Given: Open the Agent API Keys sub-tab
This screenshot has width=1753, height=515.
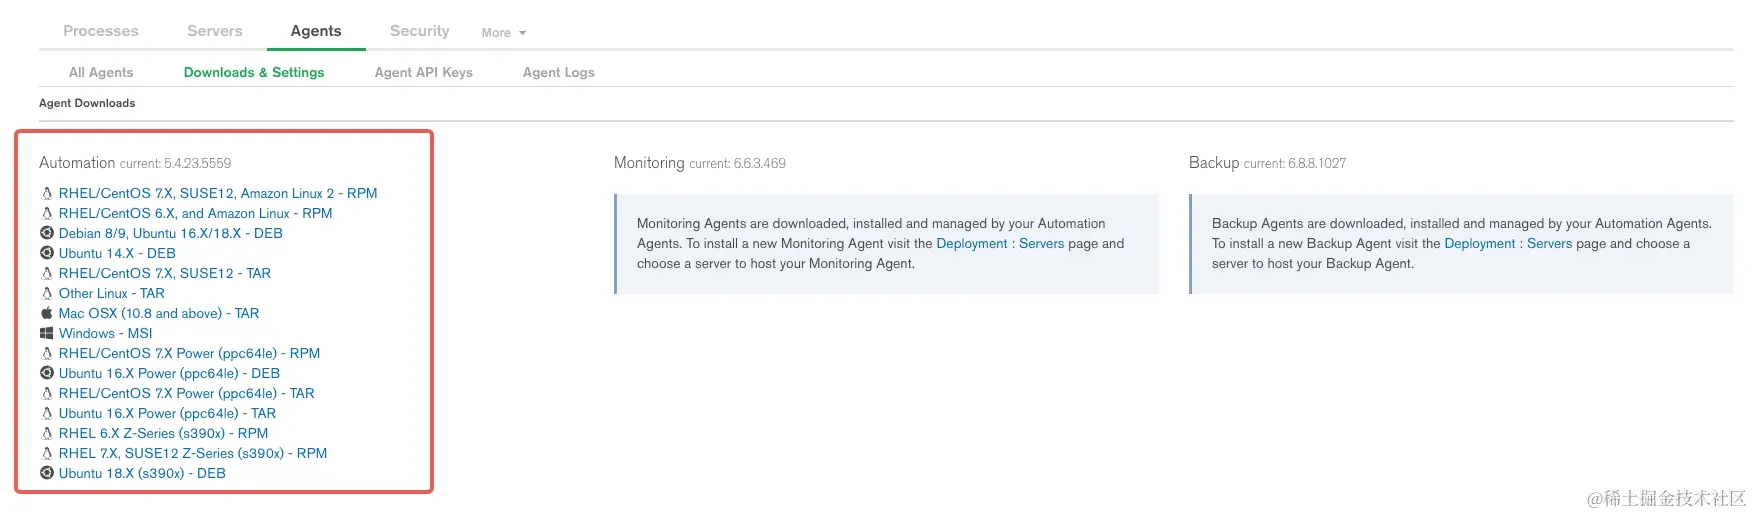Looking at the screenshot, I should 423,72.
